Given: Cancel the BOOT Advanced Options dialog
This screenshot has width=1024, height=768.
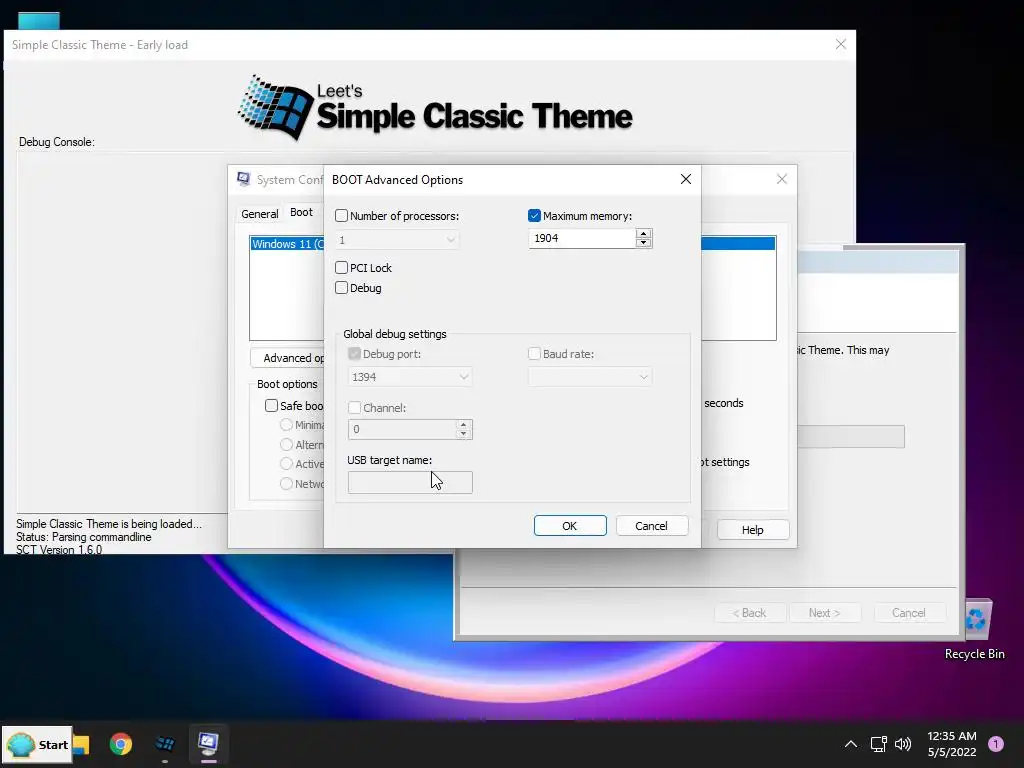Looking at the screenshot, I should click(651, 526).
